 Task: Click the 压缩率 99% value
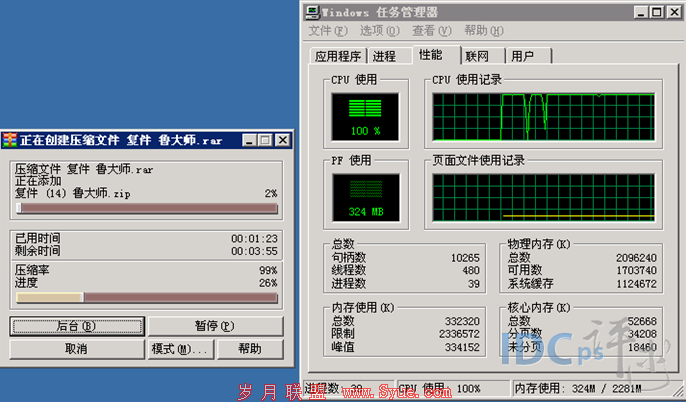268,270
